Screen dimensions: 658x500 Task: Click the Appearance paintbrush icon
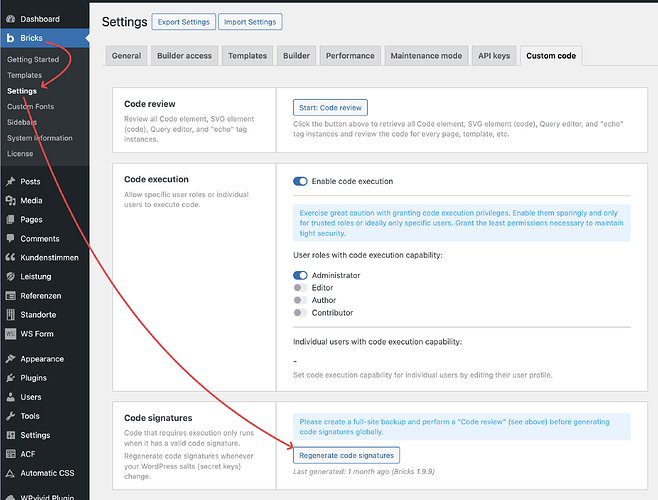tap(10, 359)
